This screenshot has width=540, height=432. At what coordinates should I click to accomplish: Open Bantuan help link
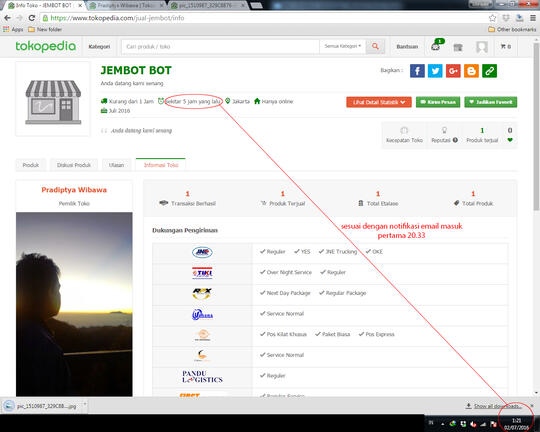point(407,47)
